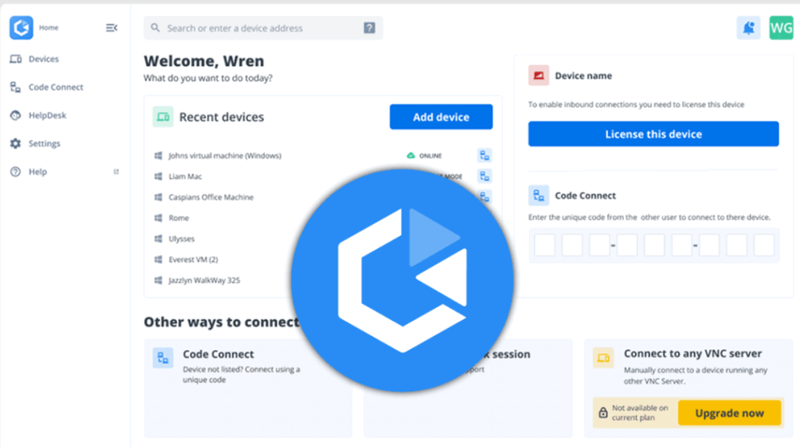Click the Help question-circle icon in the sidebar
The height and width of the screenshot is (447, 800).
click(15, 171)
